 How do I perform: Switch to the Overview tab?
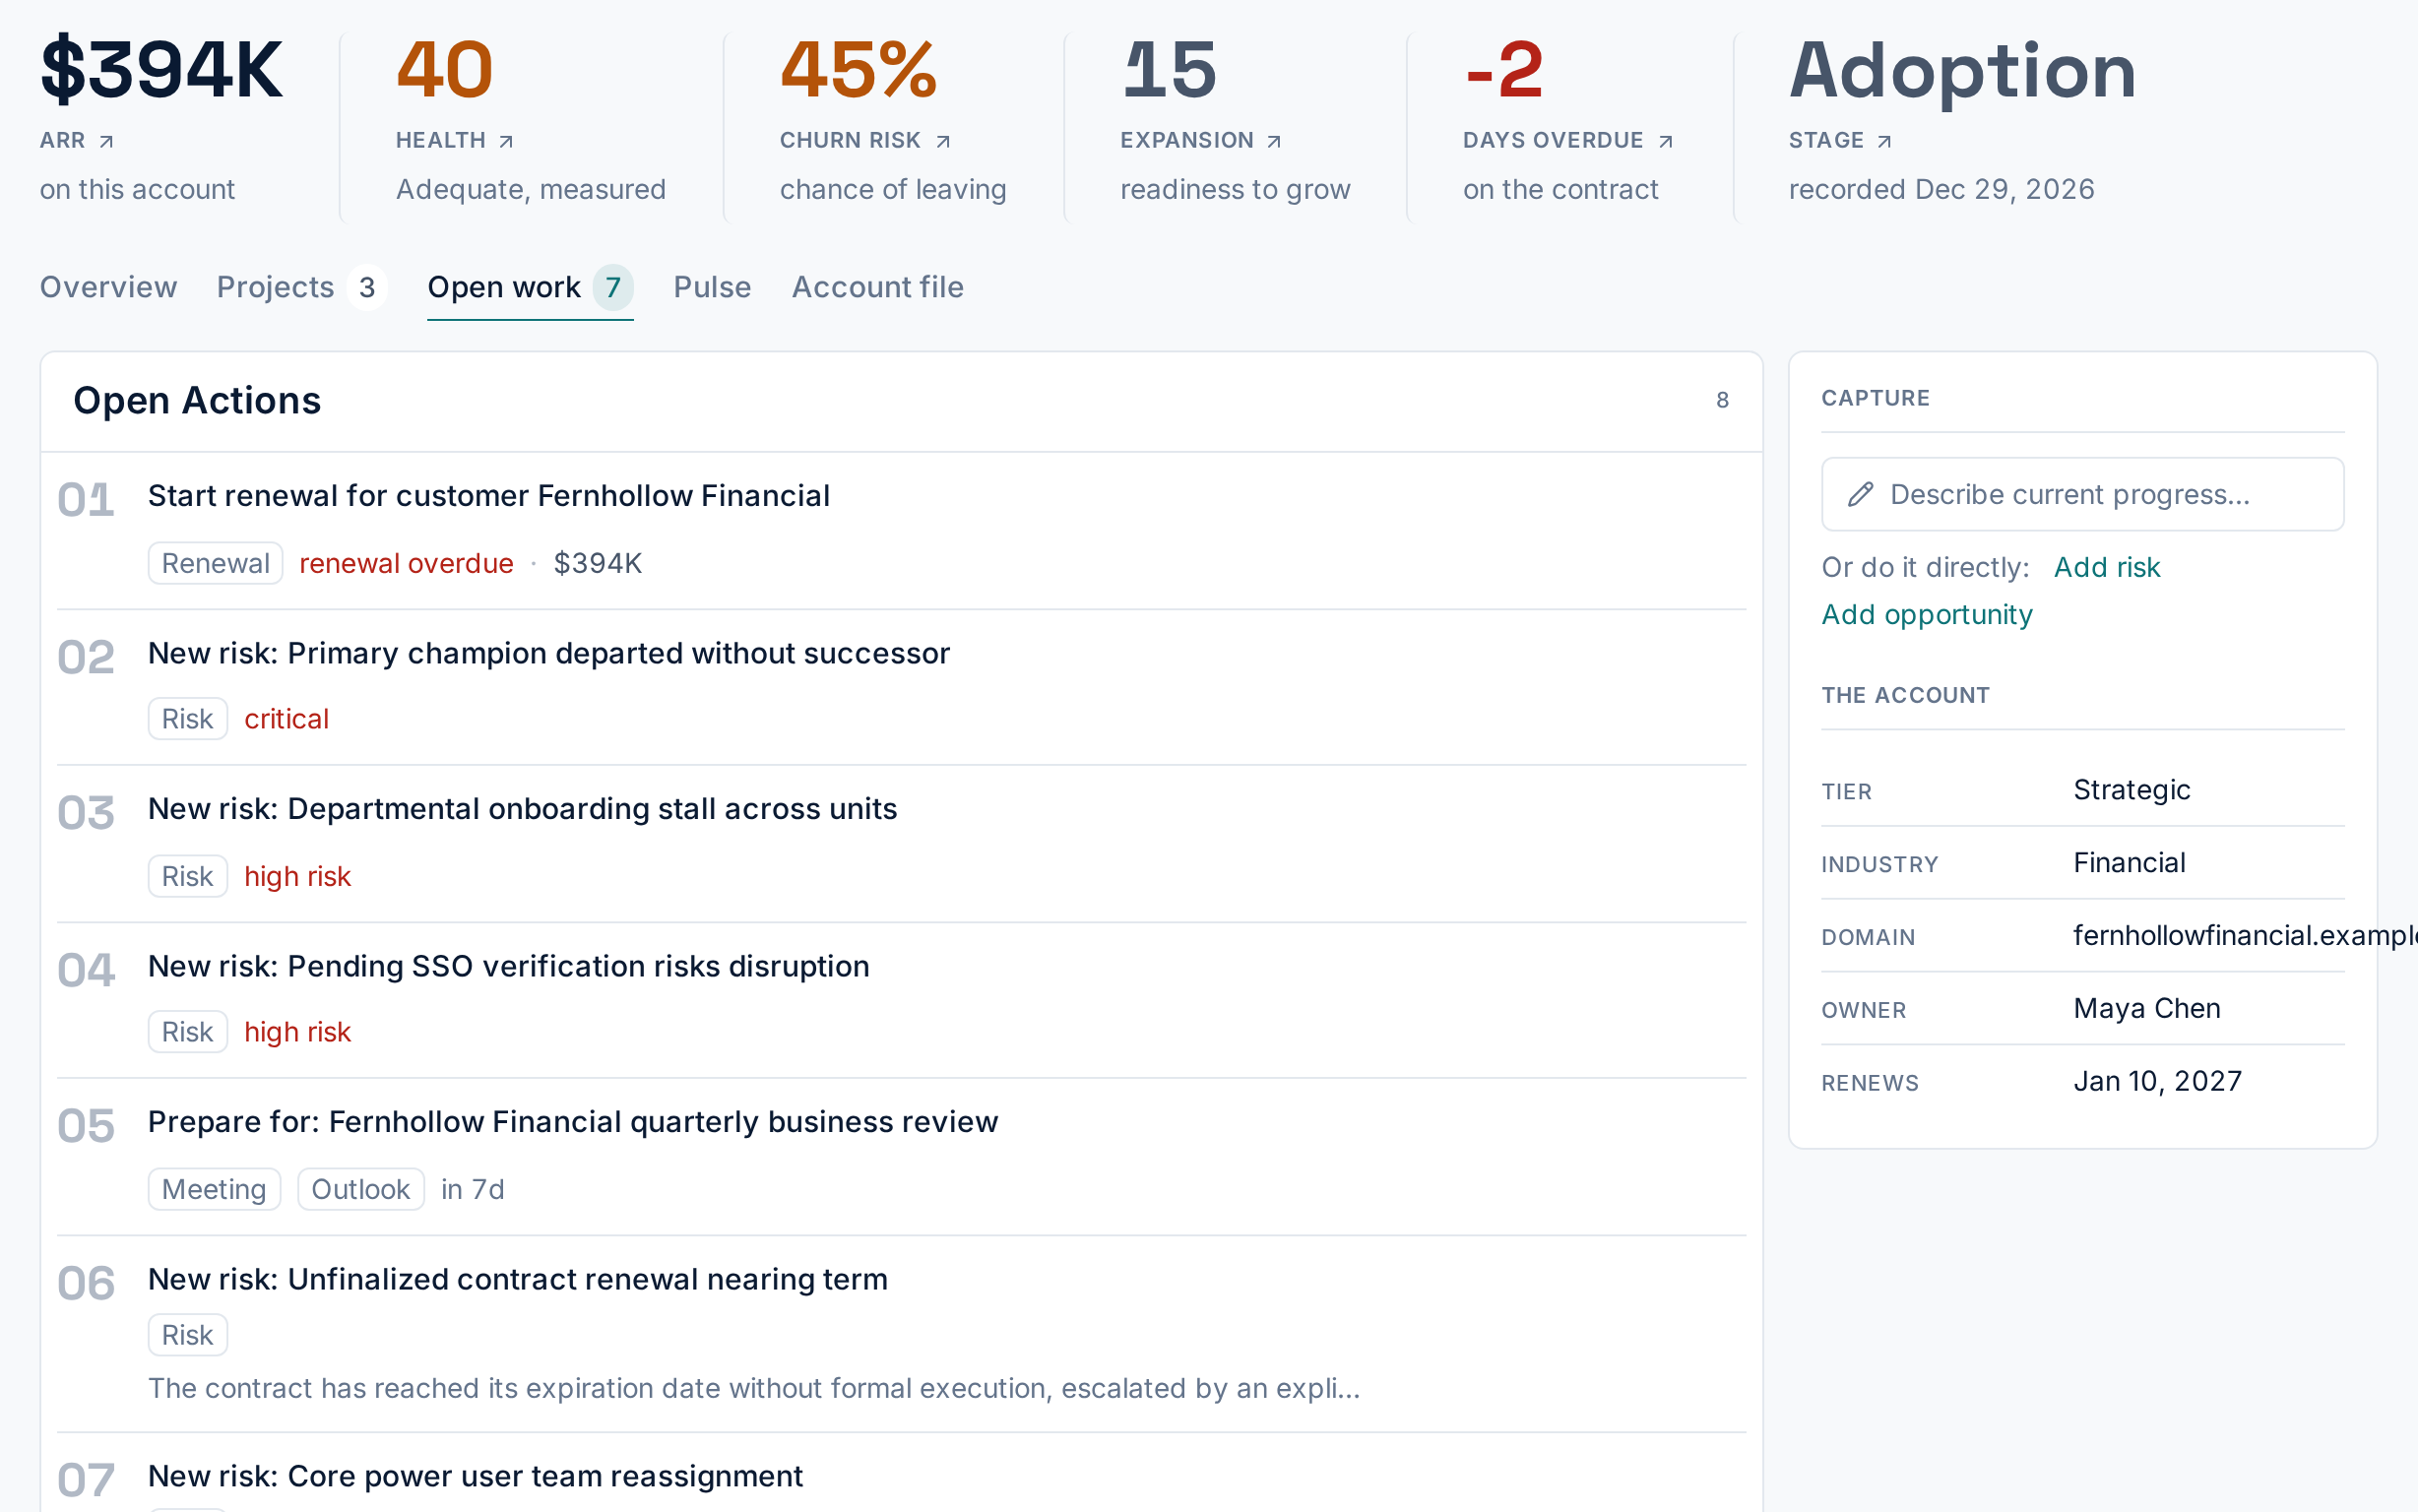pos(108,288)
